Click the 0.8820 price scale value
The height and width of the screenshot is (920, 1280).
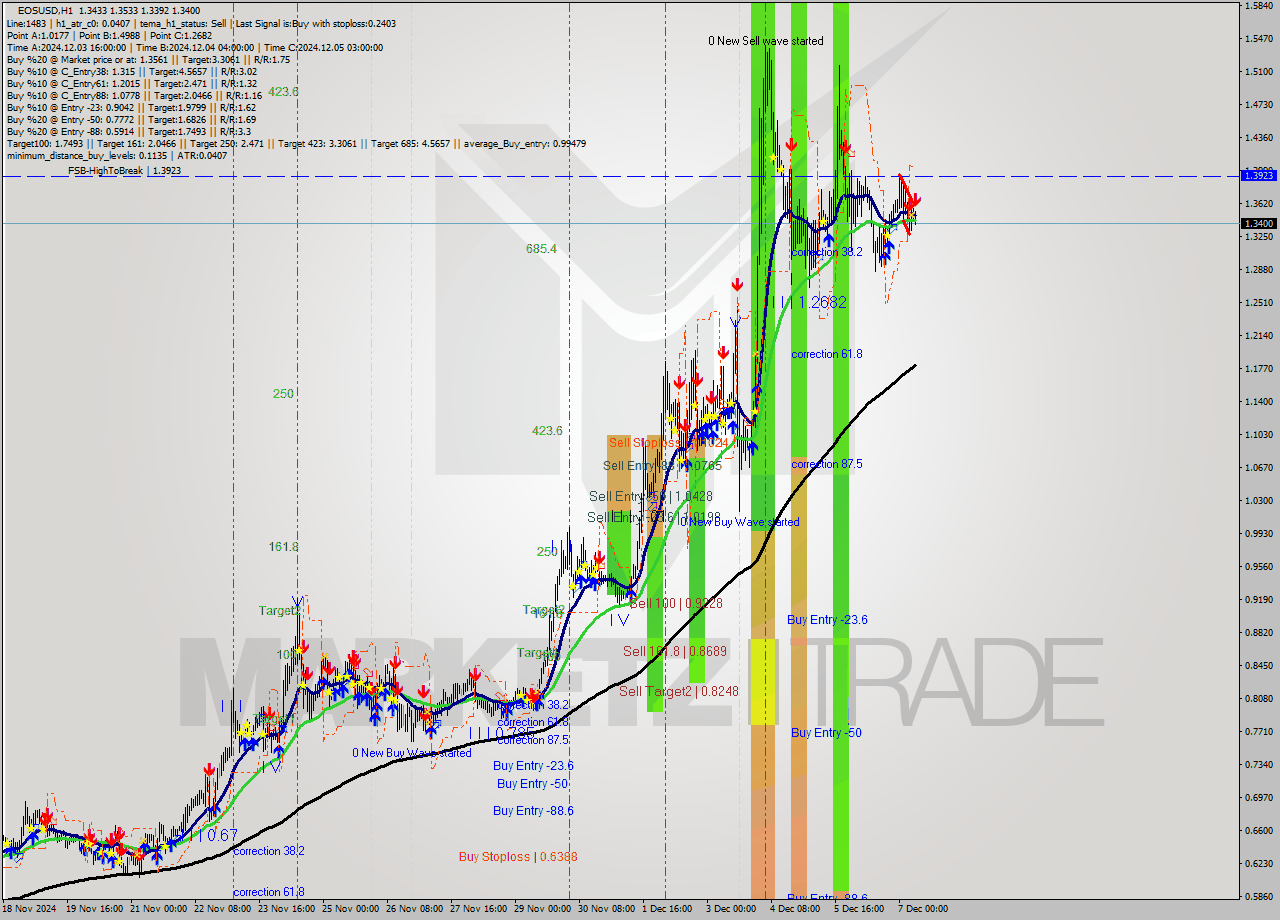point(1258,632)
